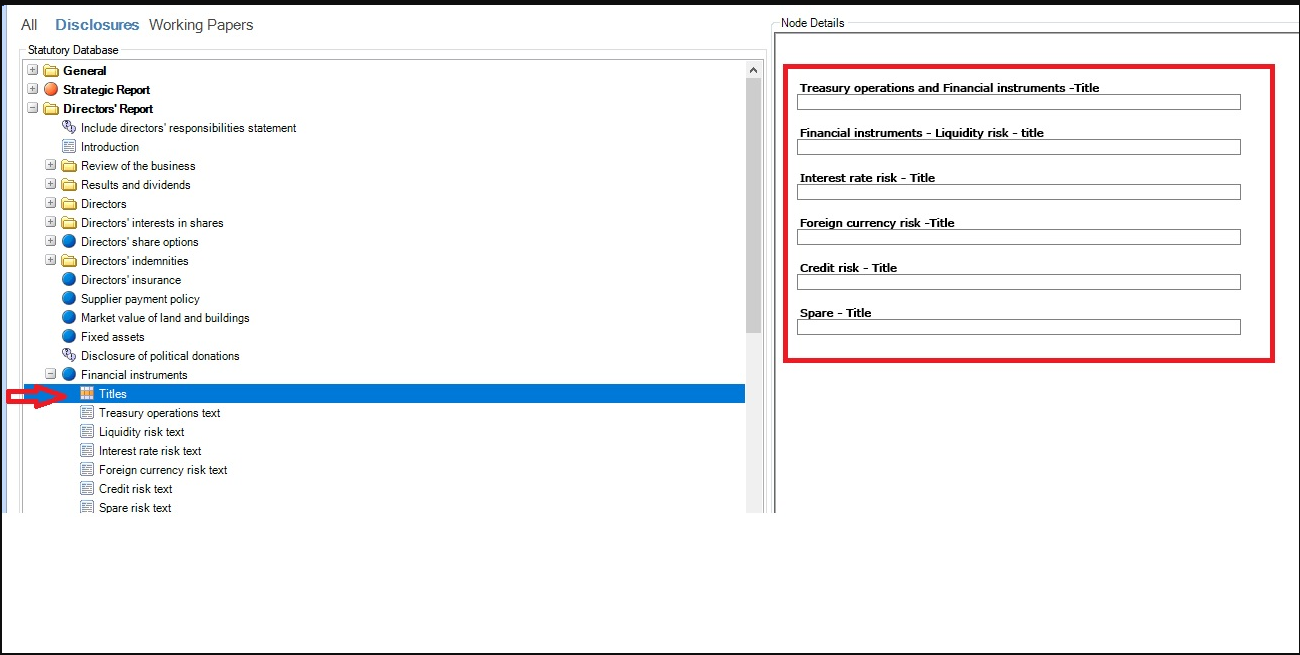Click the Spare Title input field
The height and width of the screenshot is (655, 1300).
click(x=1018, y=327)
